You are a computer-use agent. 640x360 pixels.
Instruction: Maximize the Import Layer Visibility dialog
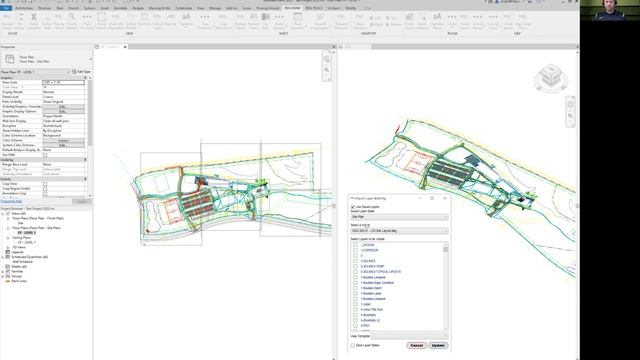pyautogui.click(x=432, y=198)
